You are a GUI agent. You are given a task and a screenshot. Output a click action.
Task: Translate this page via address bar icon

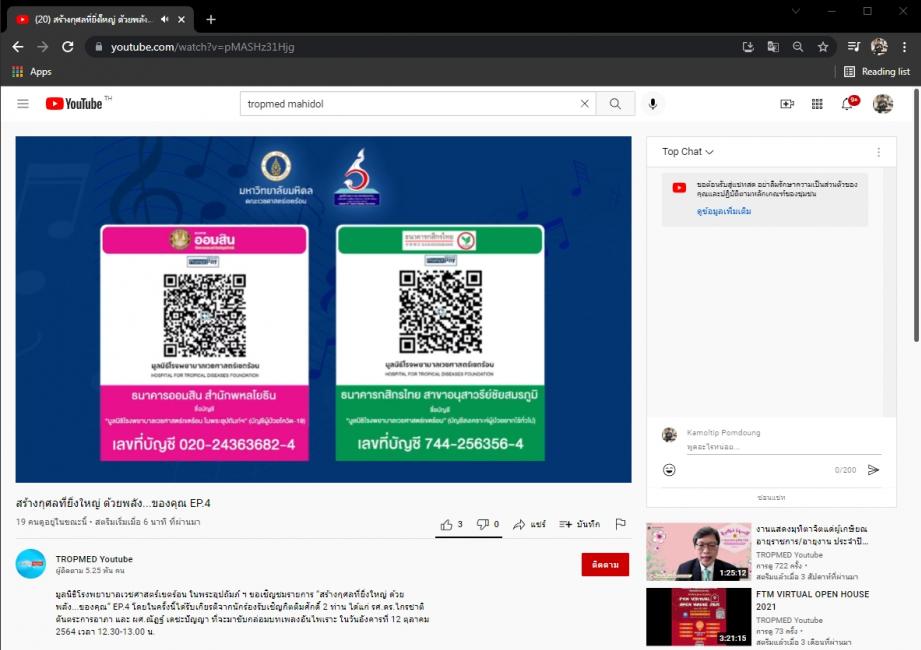pos(773,47)
